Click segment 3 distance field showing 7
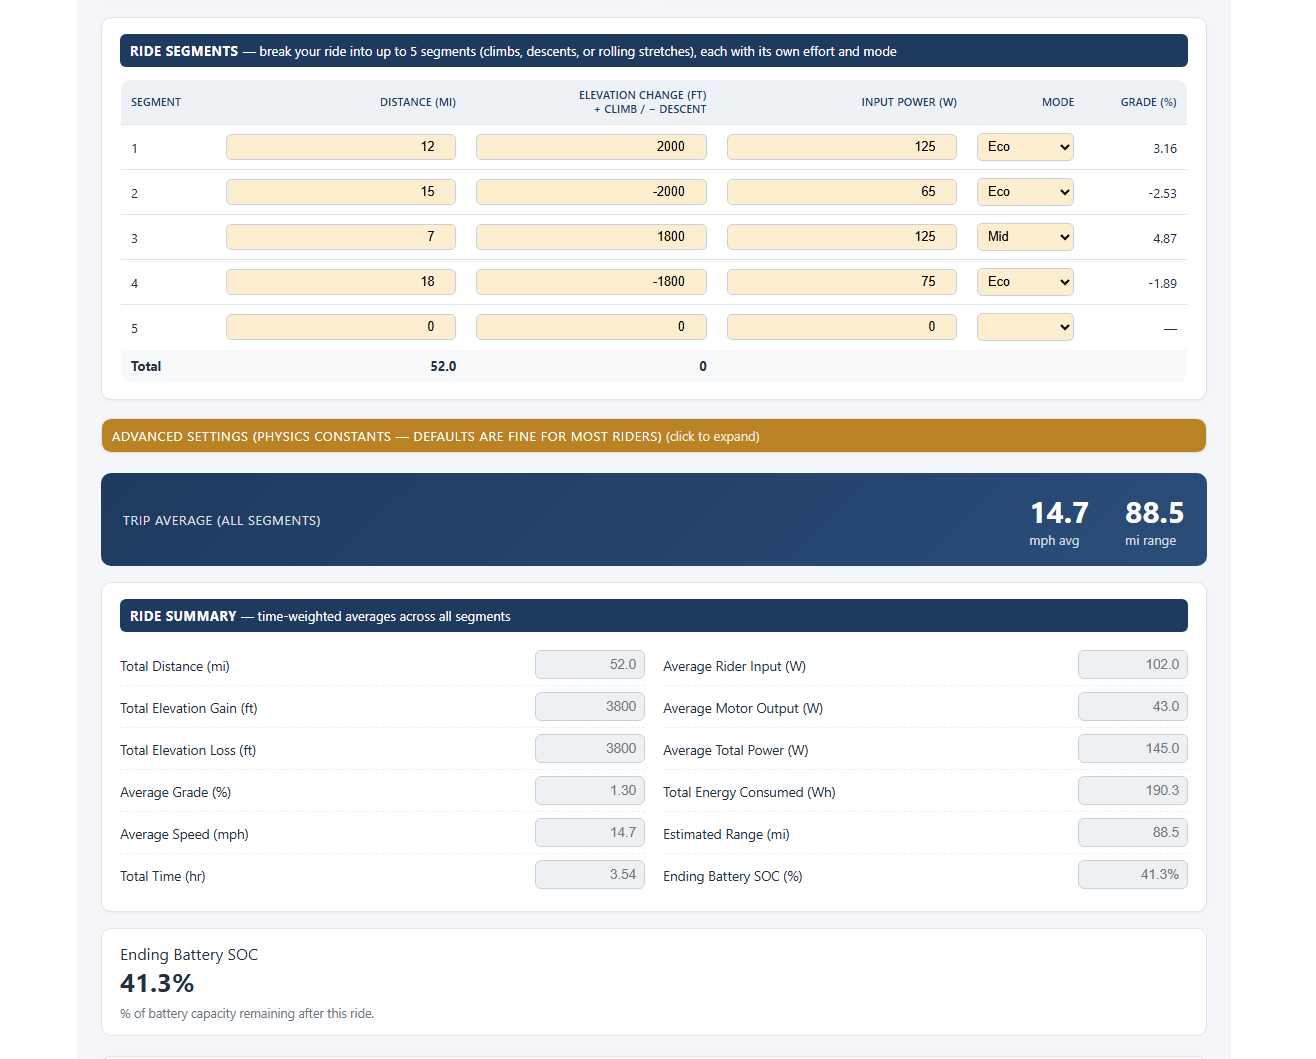The image size is (1316, 1059). coord(341,237)
